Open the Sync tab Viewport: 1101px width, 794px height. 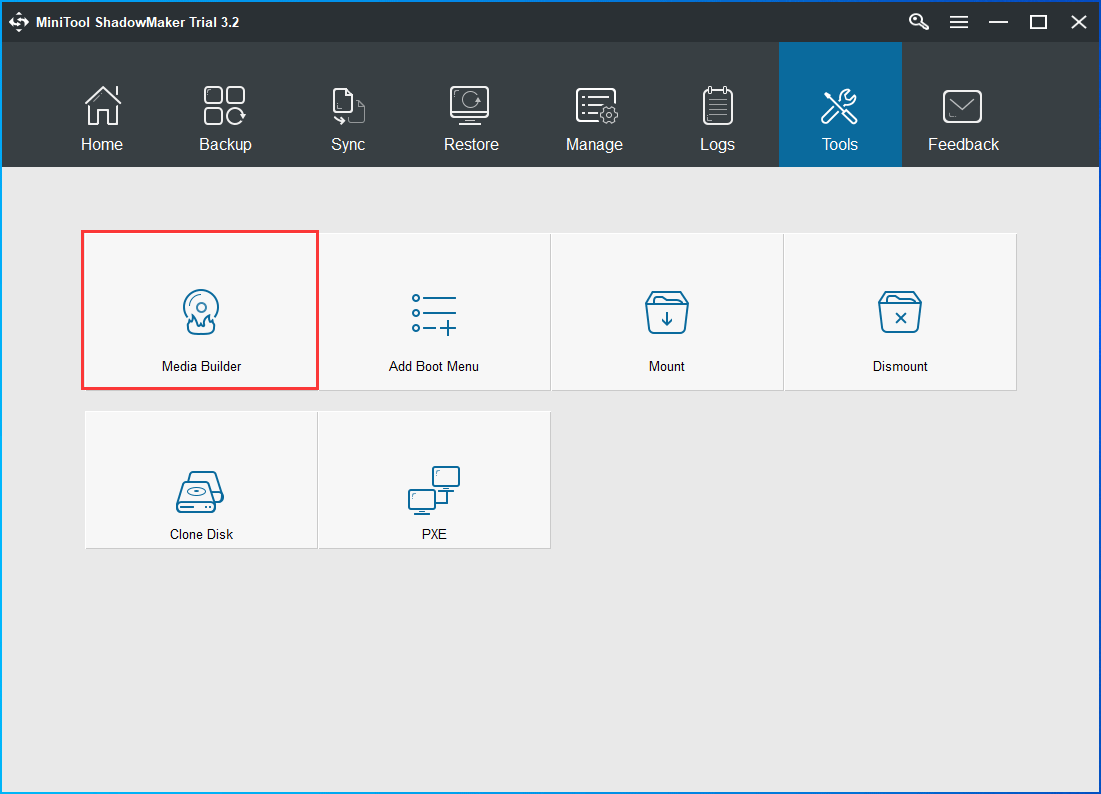(348, 118)
